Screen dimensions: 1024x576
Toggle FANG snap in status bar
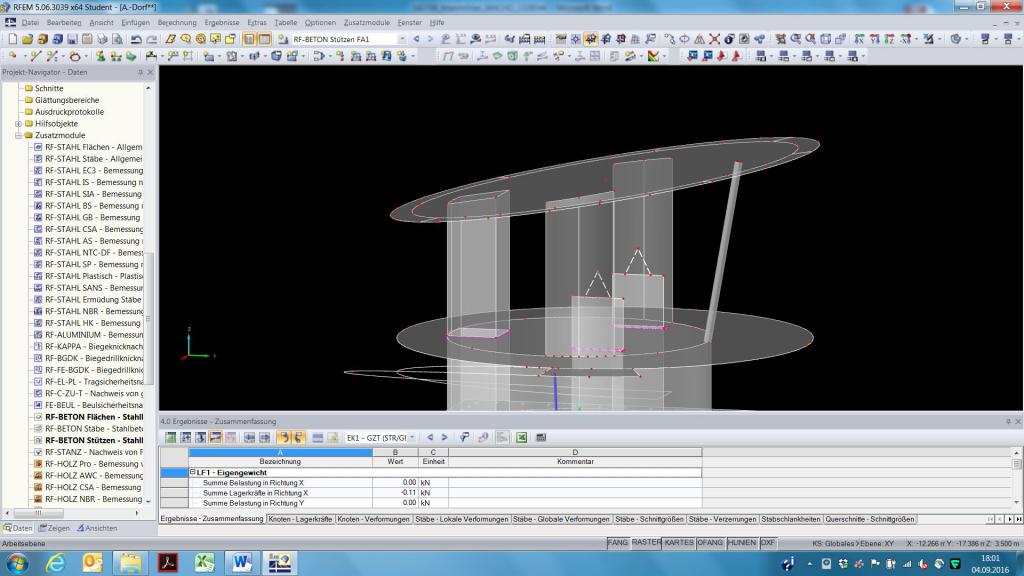(617, 543)
